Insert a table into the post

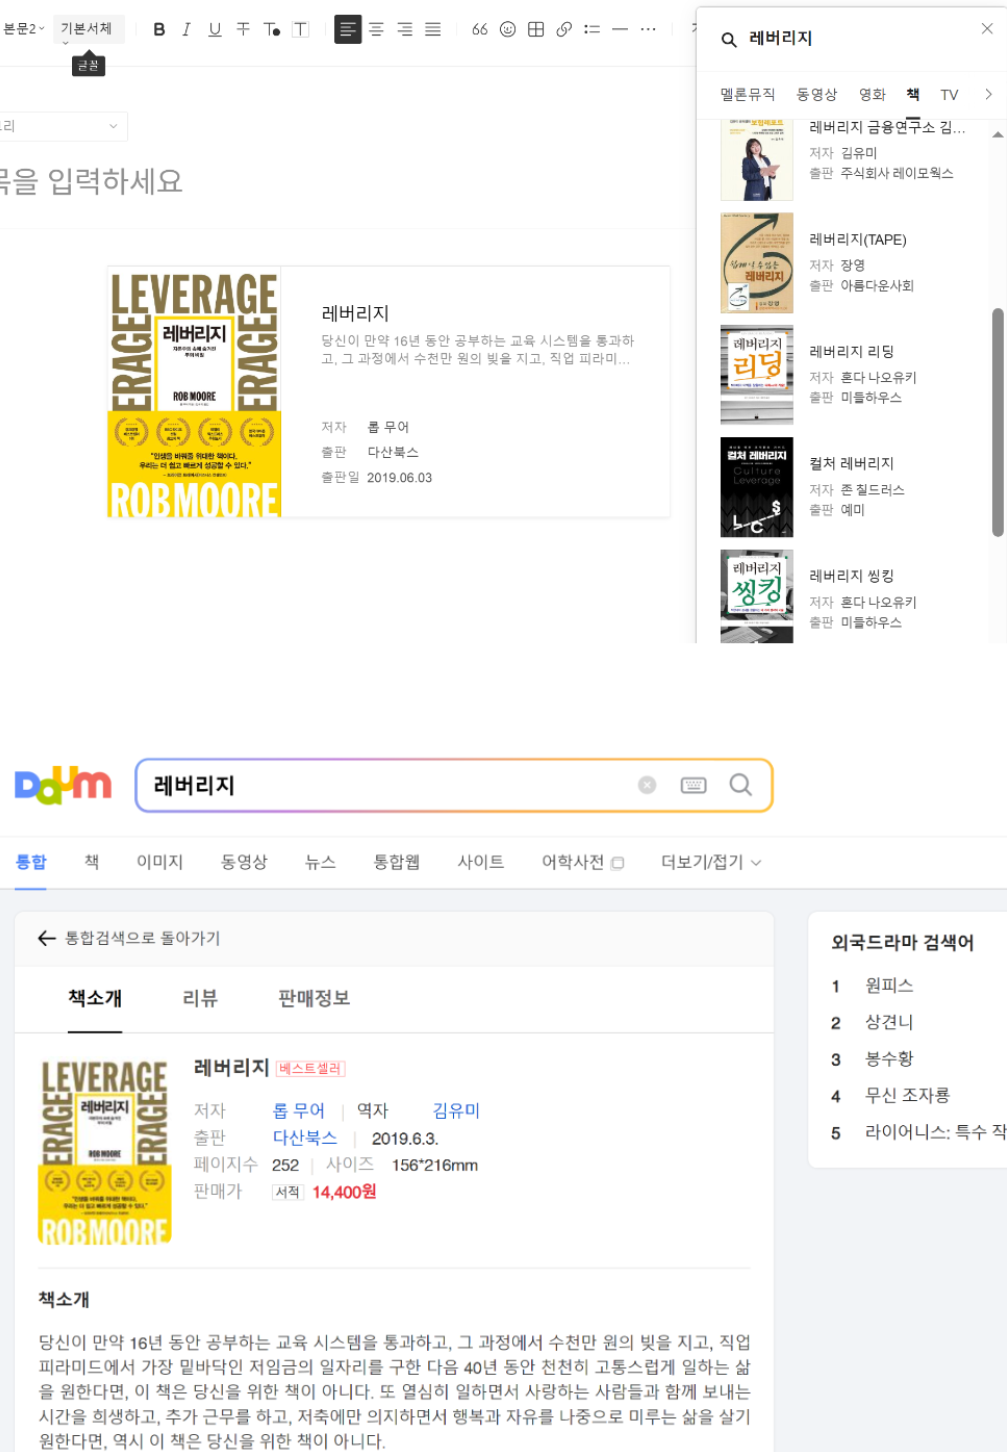tap(536, 29)
